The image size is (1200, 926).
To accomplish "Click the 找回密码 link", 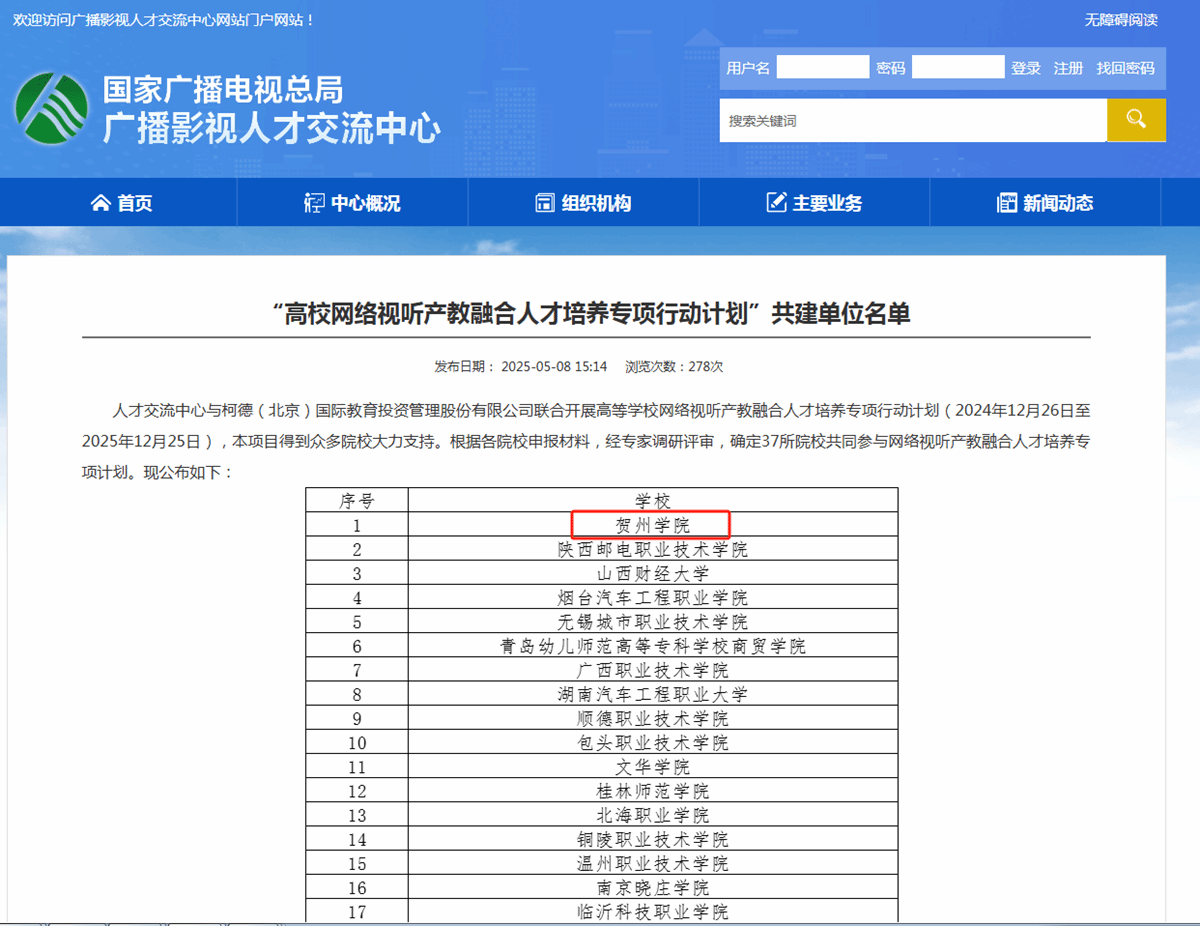I will [1125, 68].
